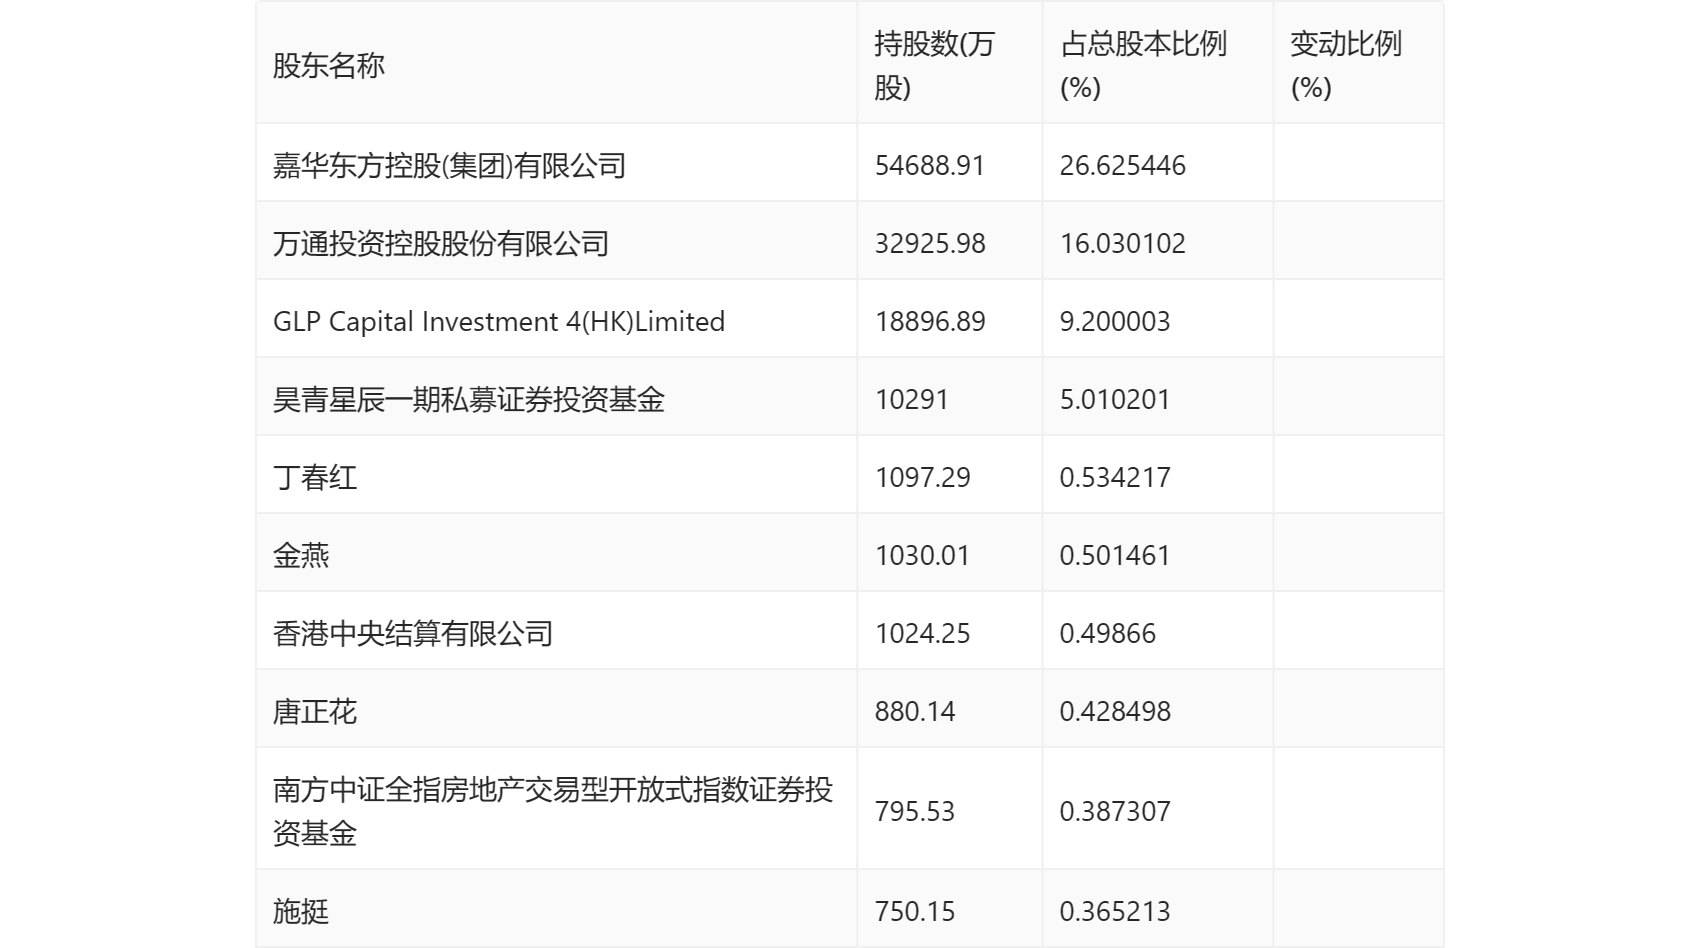Screen dimensions: 1700x948
Task: Click shareholder name 金燕
Action: pos(301,556)
